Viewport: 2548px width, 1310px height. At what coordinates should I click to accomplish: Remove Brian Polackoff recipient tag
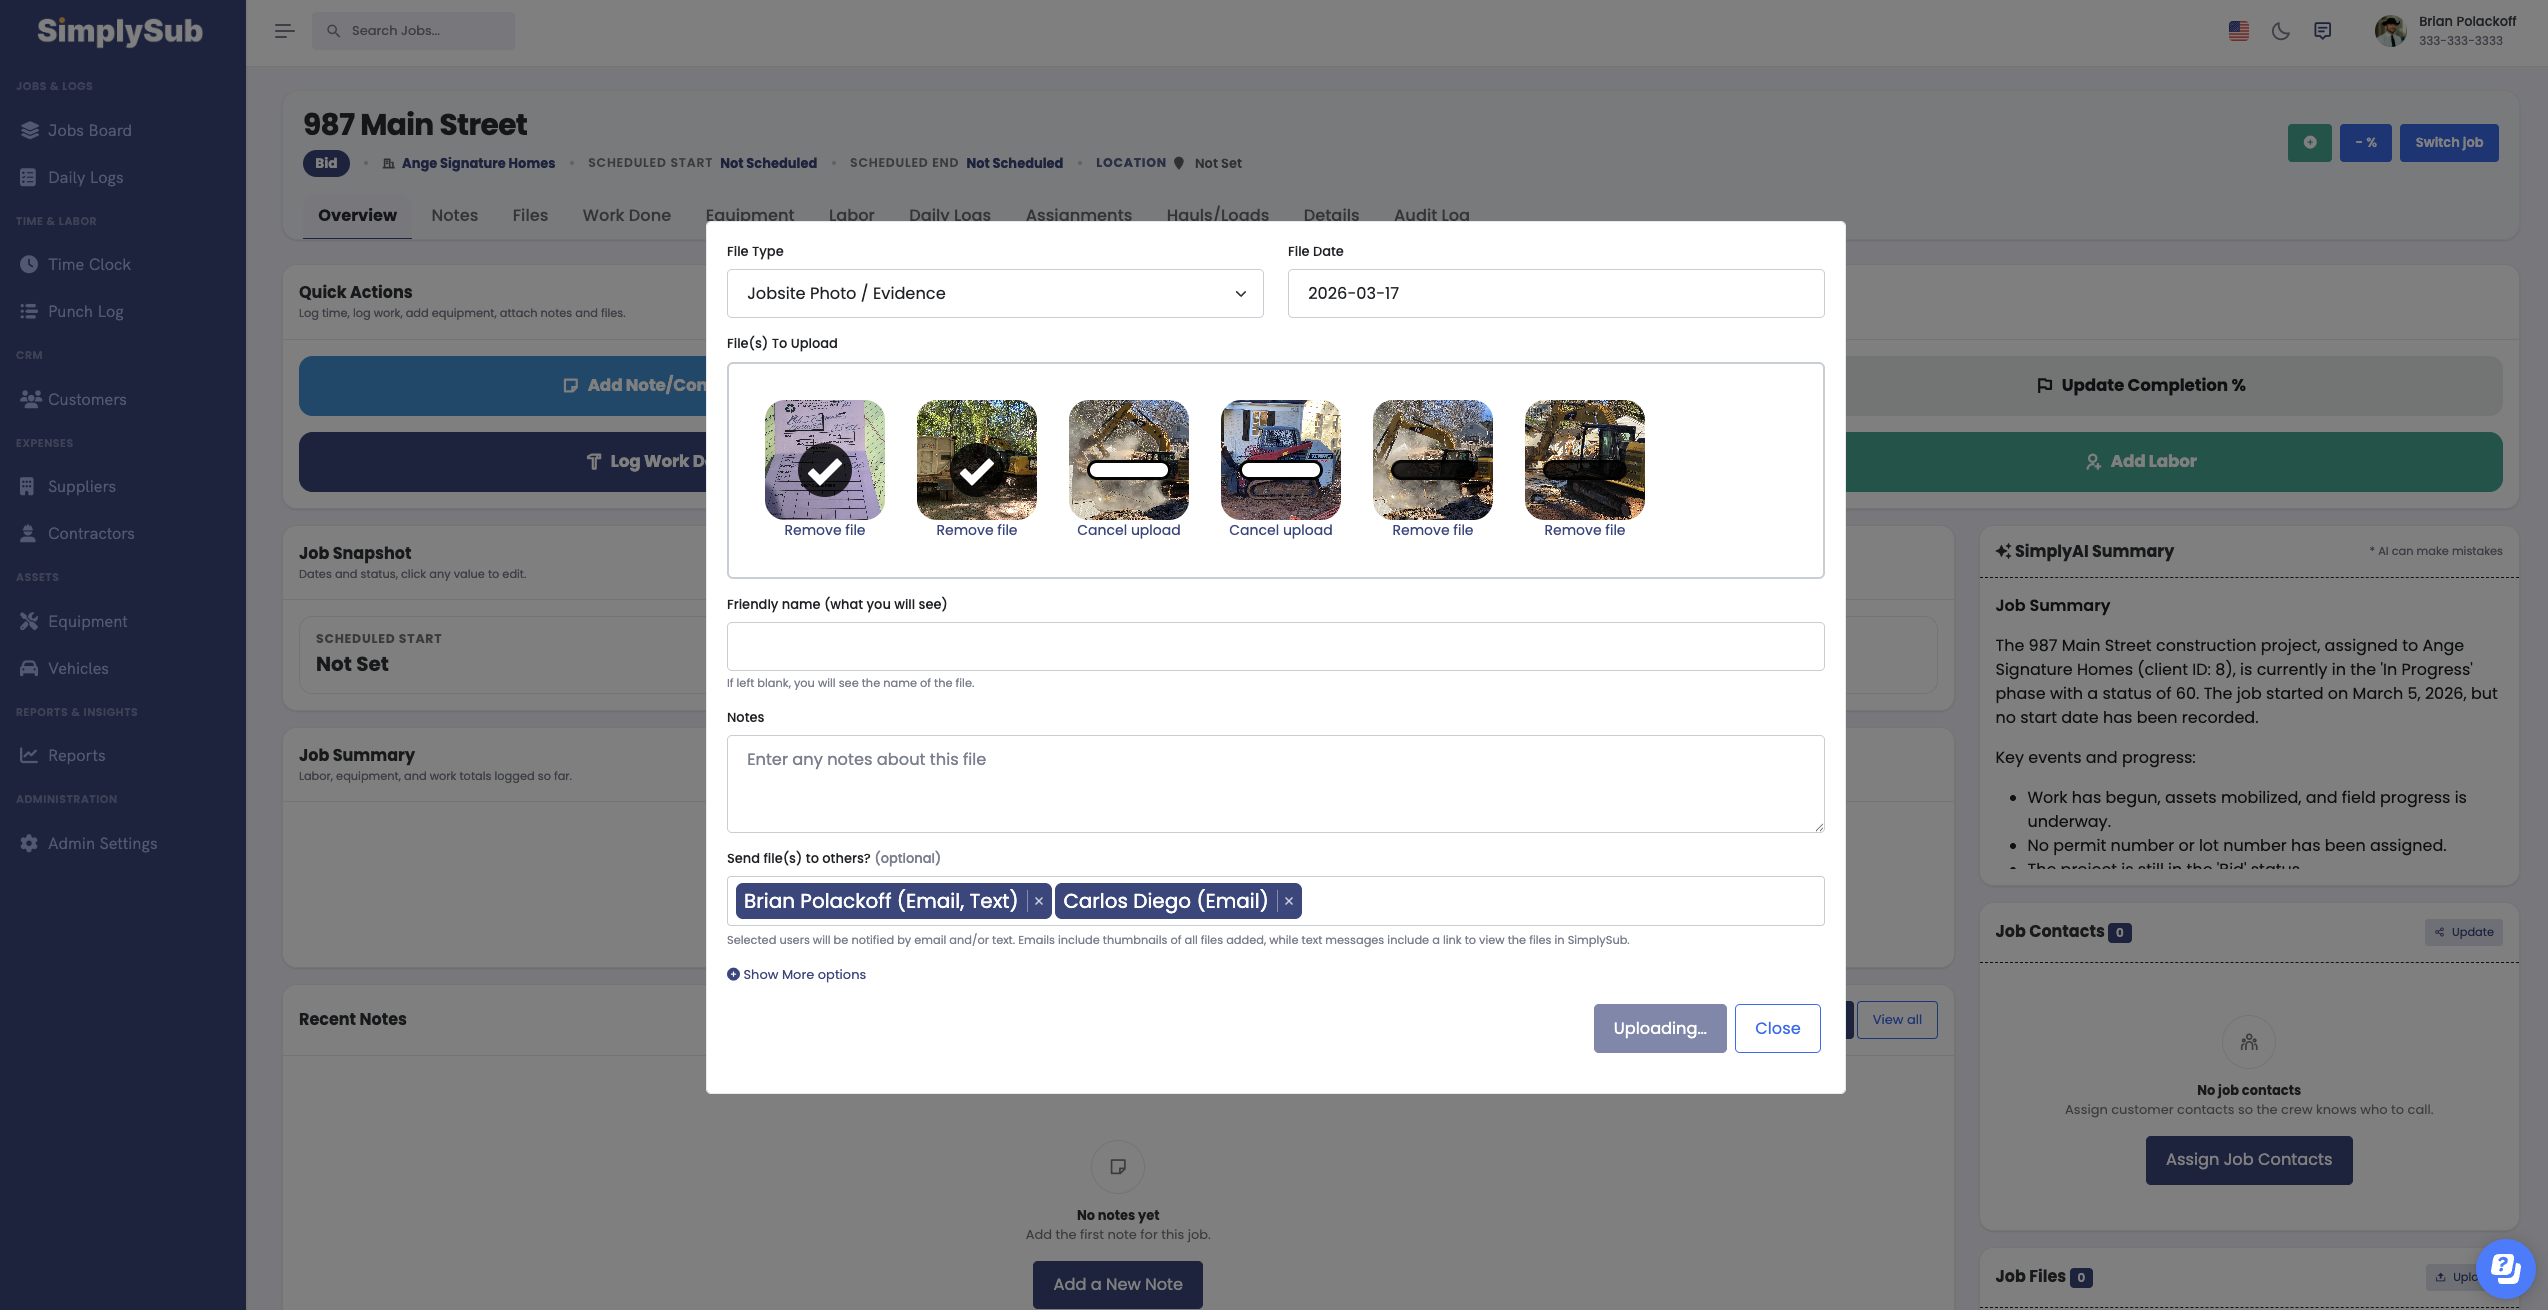click(1039, 901)
